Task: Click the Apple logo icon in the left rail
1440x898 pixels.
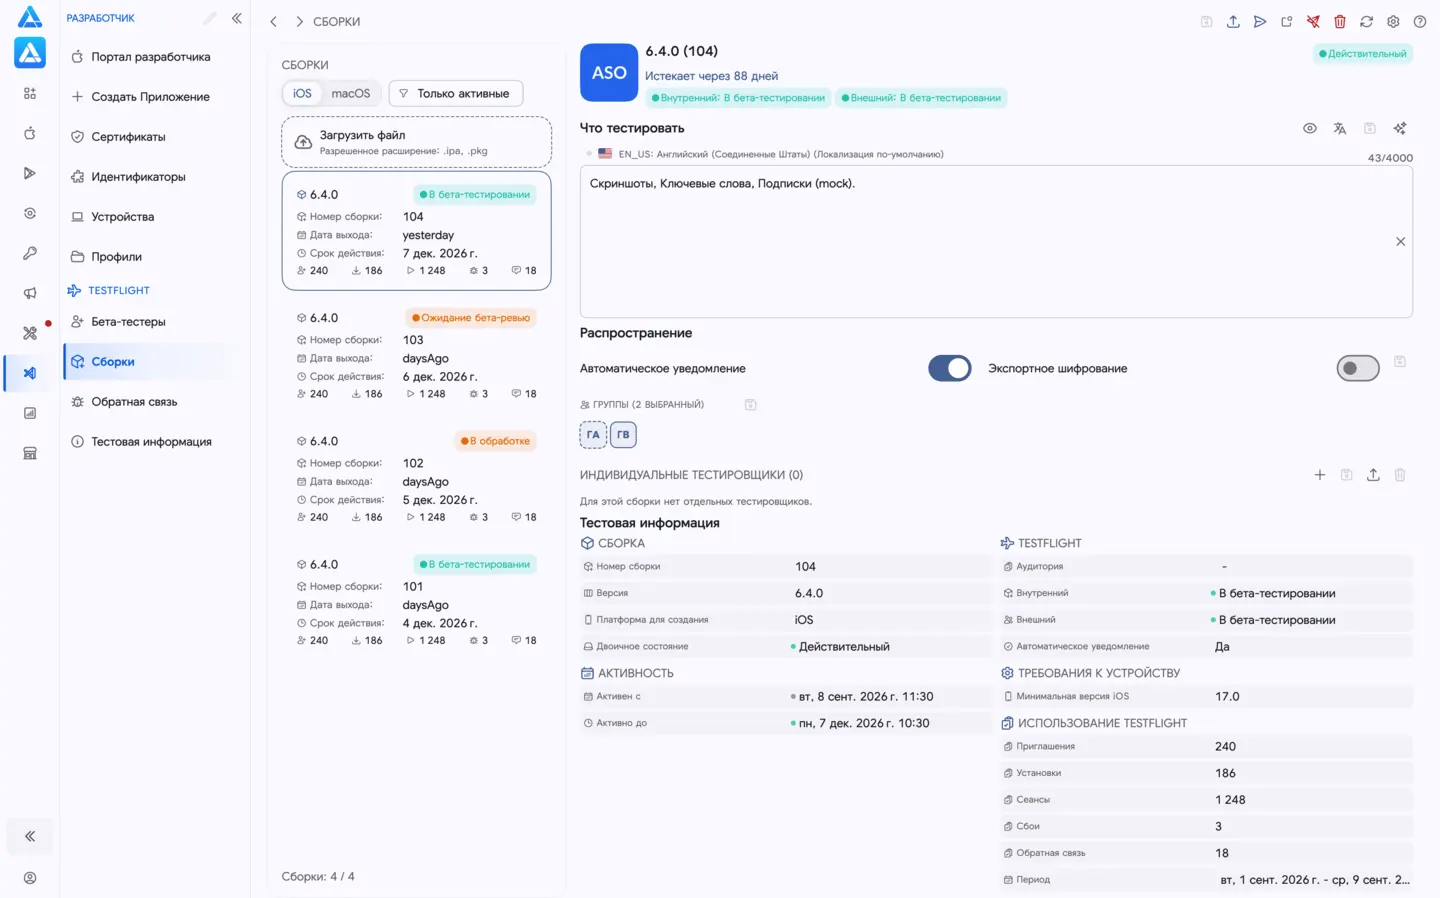Action: 30,133
